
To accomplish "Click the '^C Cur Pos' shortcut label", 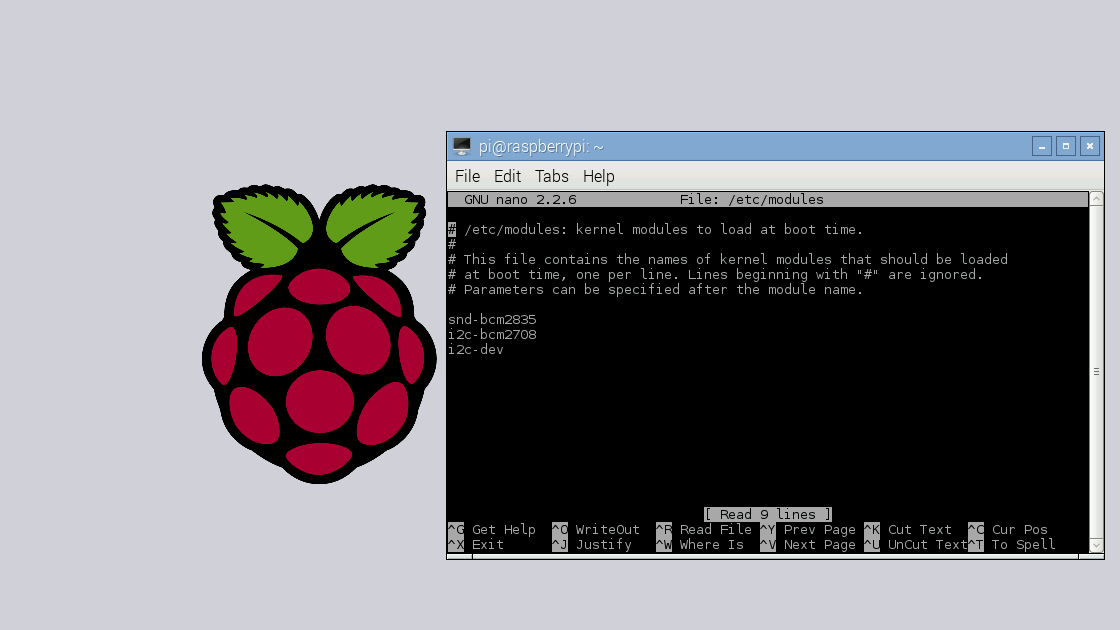I will [x=1008, y=529].
